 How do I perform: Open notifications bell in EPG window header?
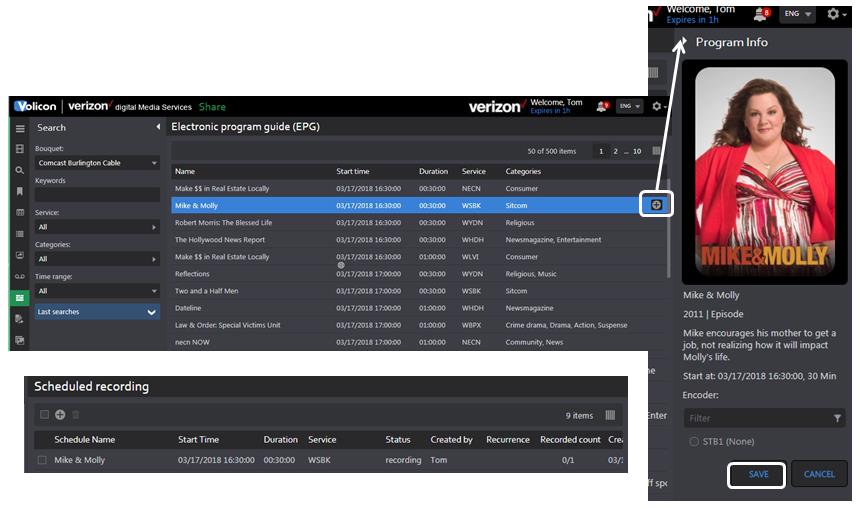click(x=603, y=106)
